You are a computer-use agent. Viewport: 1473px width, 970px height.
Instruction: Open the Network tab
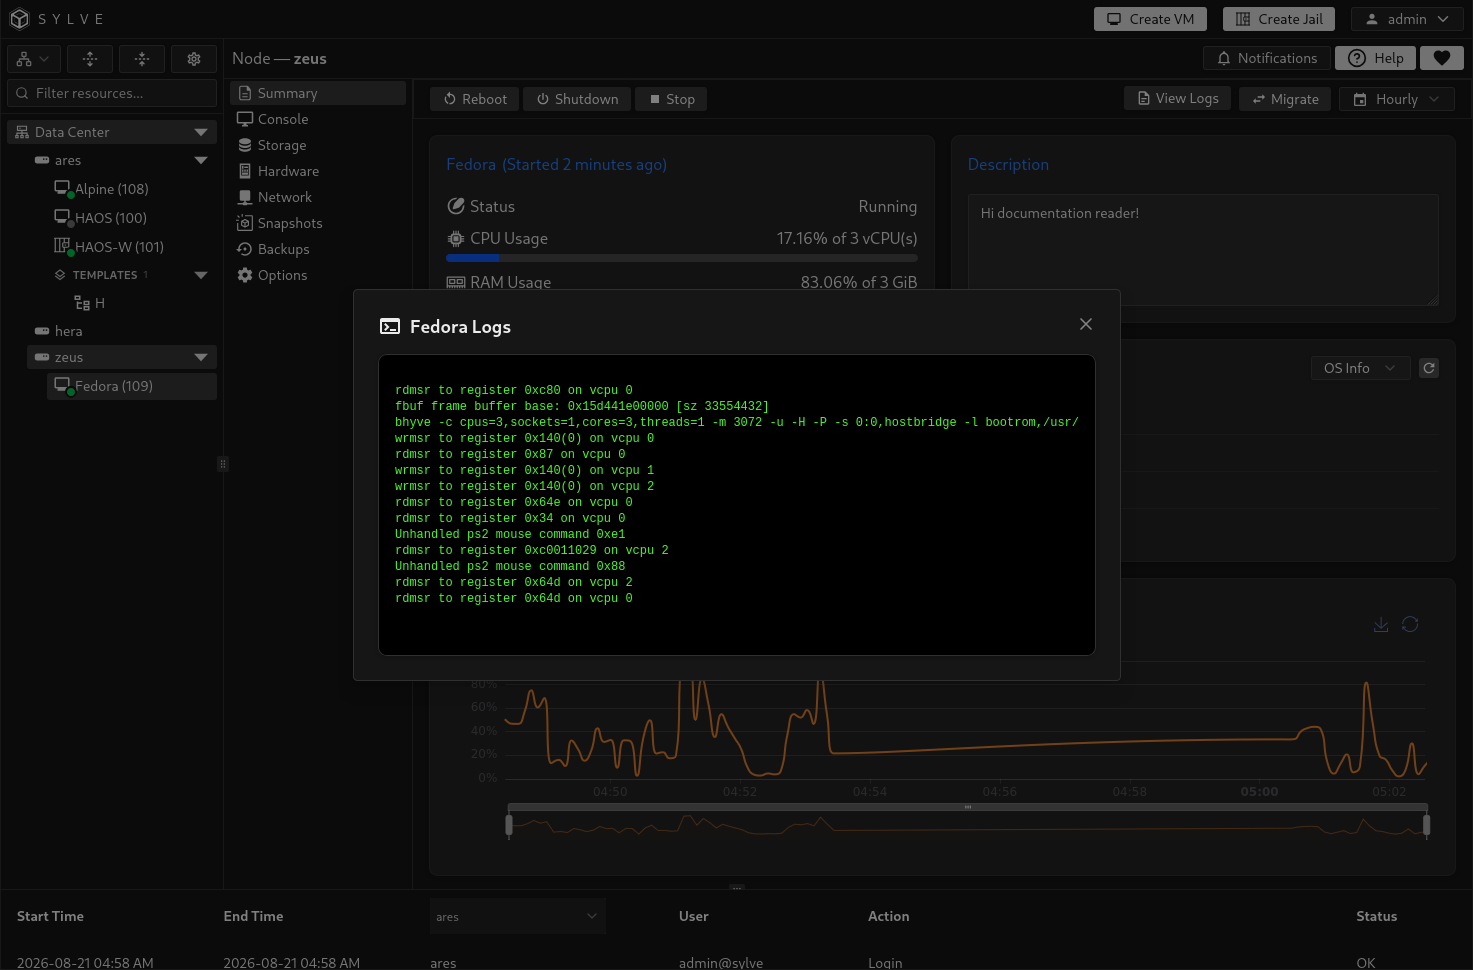tap(318, 197)
